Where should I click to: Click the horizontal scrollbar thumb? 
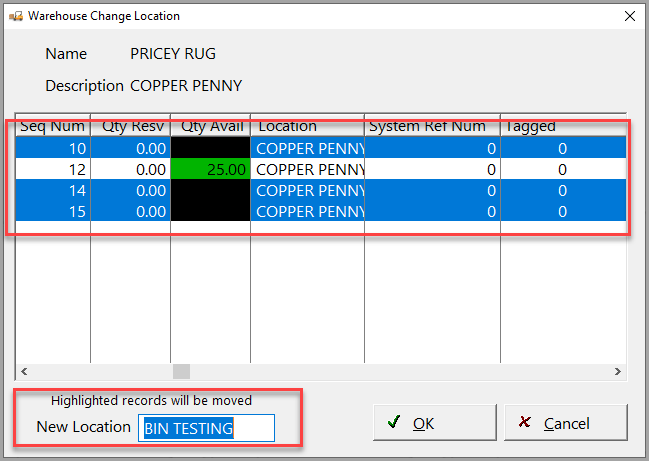point(181,371)
